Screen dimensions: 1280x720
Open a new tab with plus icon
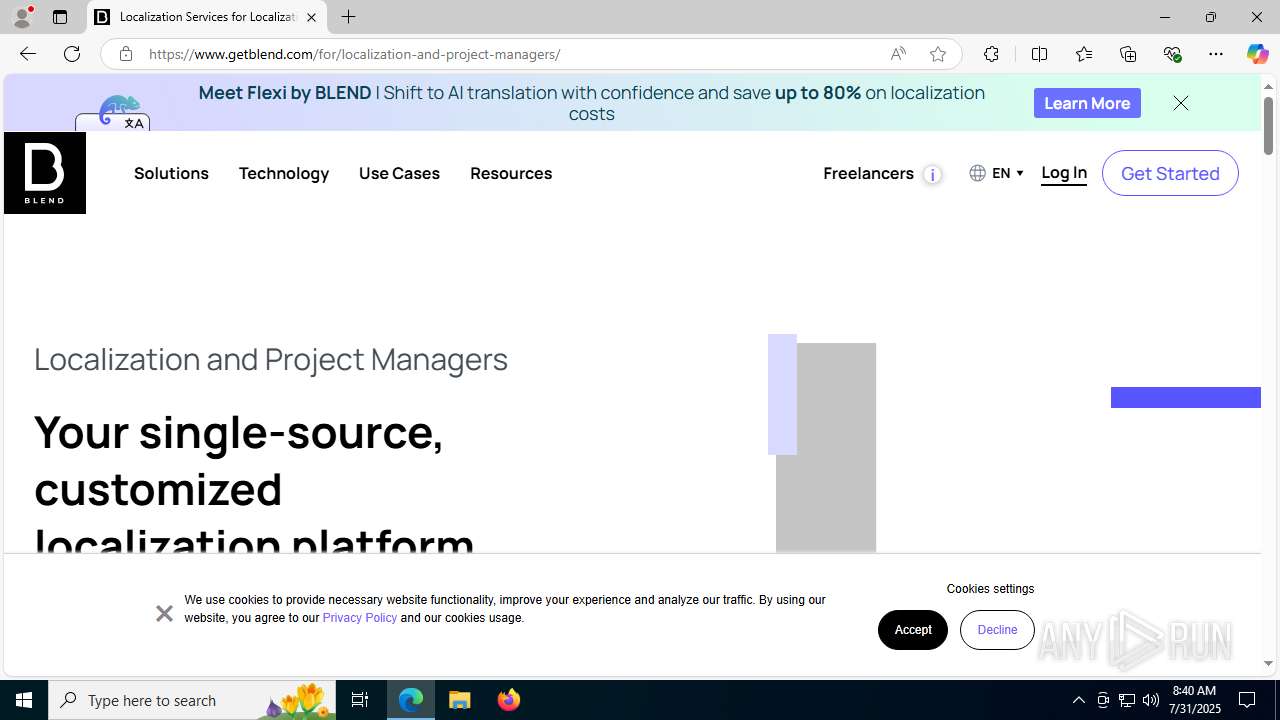pyautogui.click(x=348, y=17)
